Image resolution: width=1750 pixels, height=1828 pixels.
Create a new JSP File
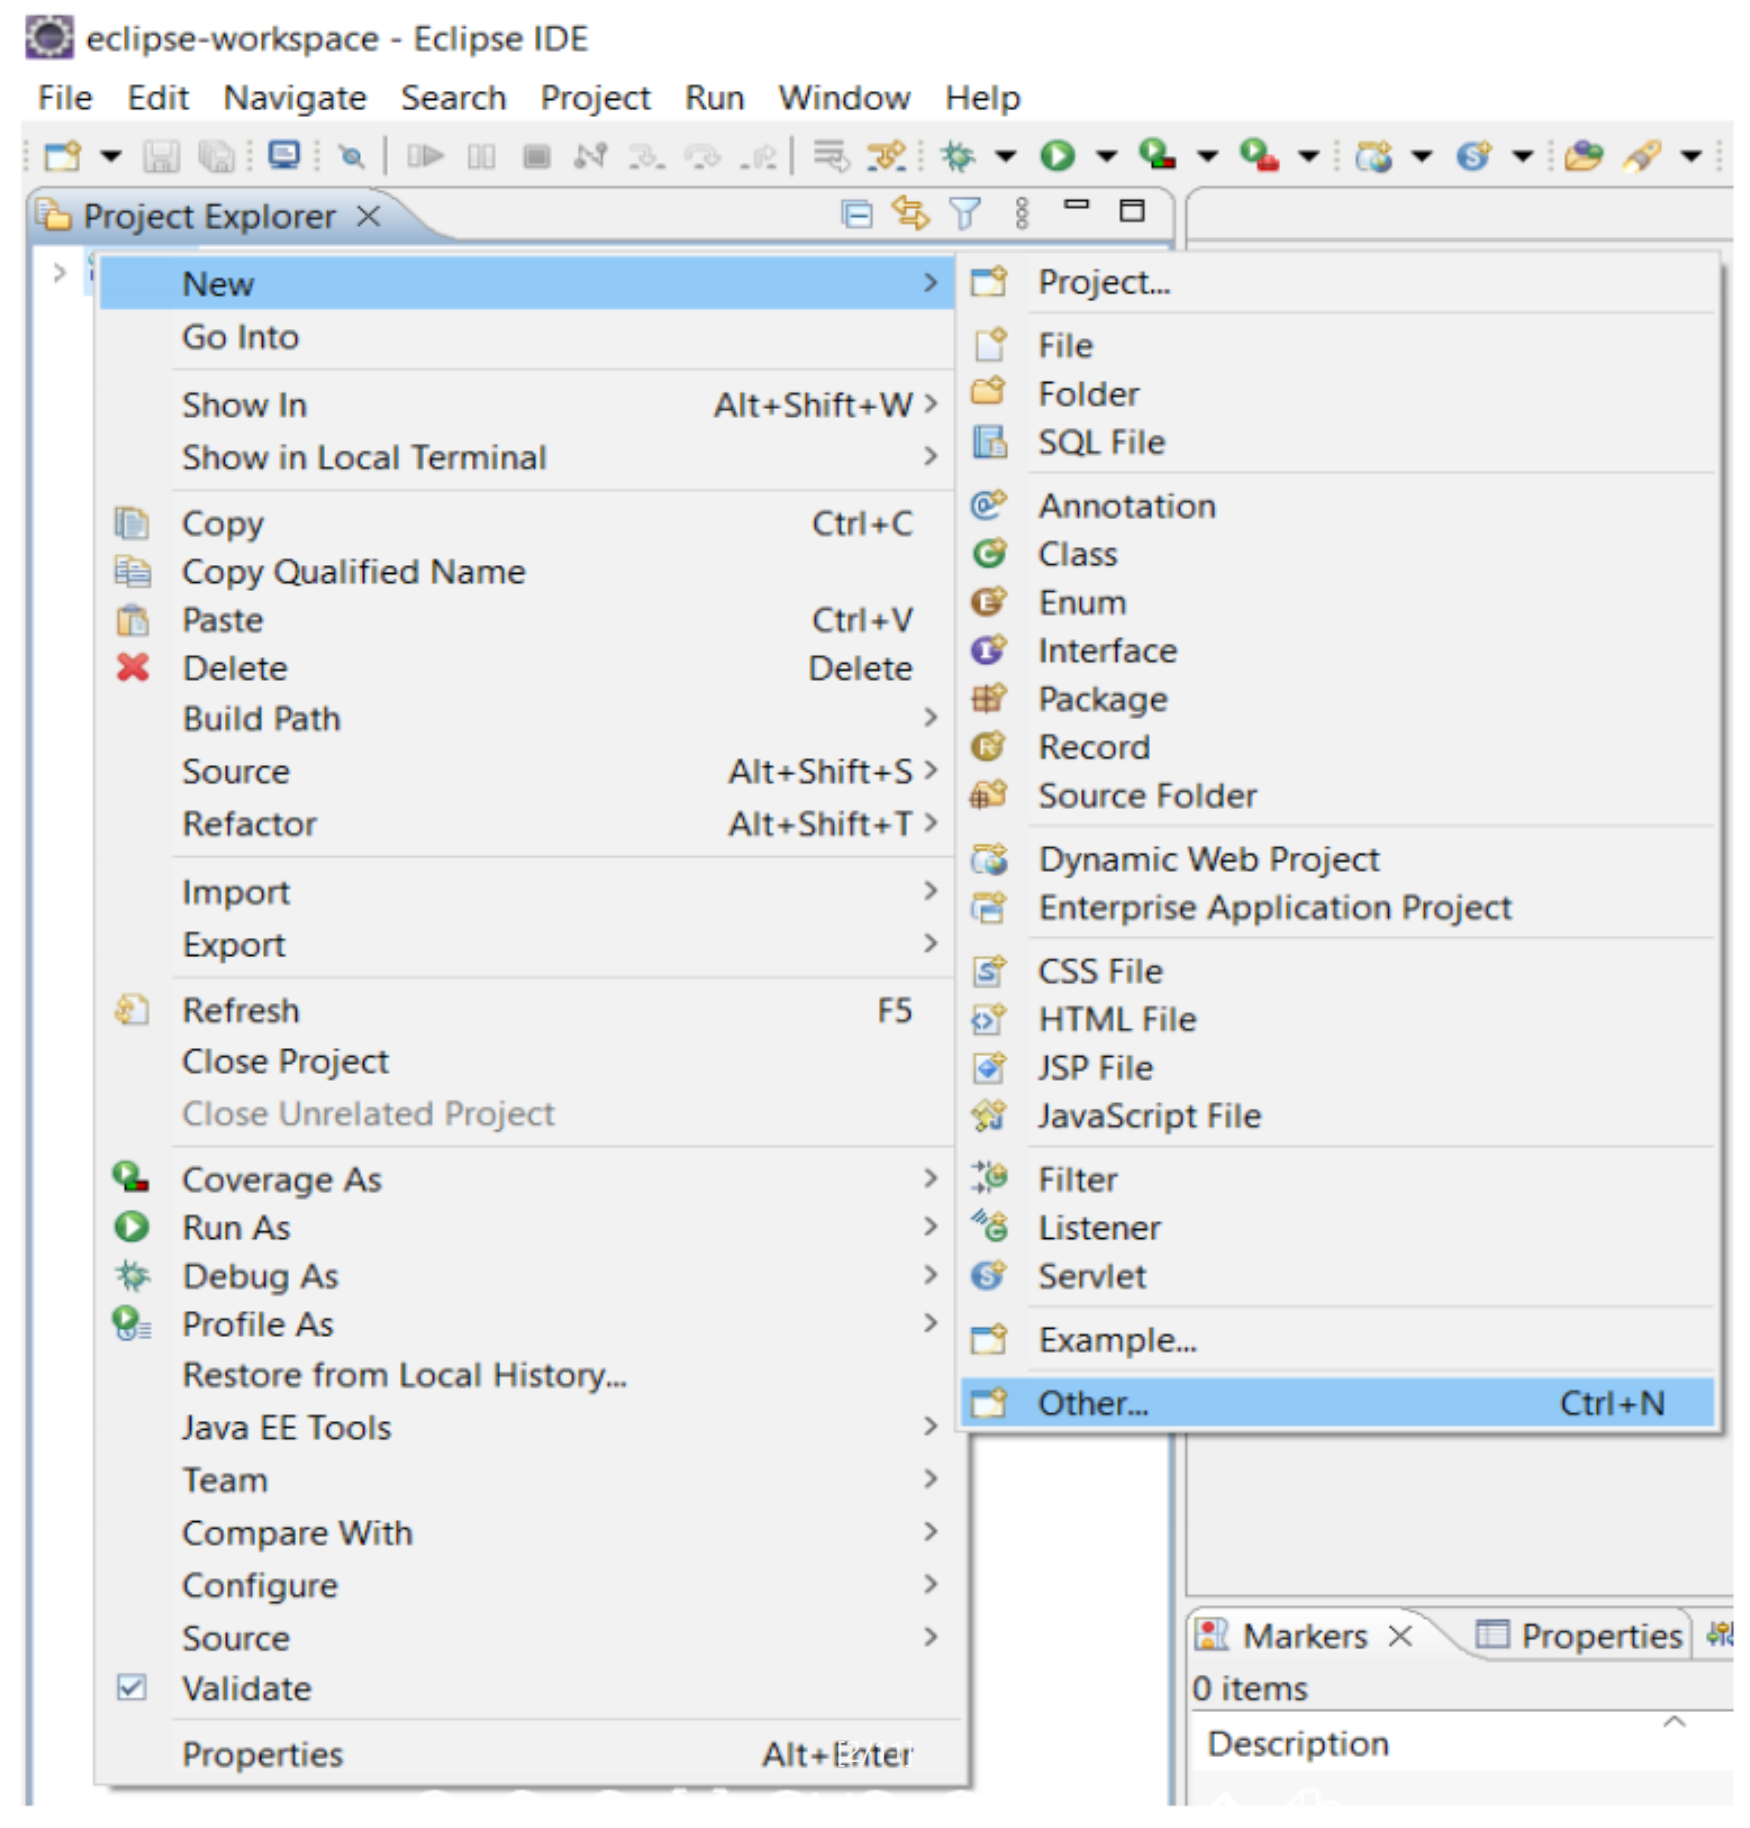click(x=1339, y=1068)
